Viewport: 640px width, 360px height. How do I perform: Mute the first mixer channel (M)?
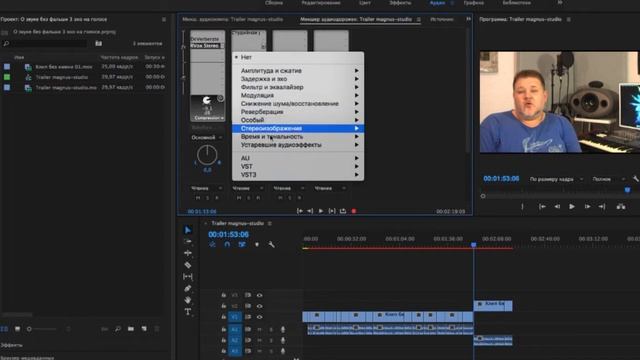point(198,198)
